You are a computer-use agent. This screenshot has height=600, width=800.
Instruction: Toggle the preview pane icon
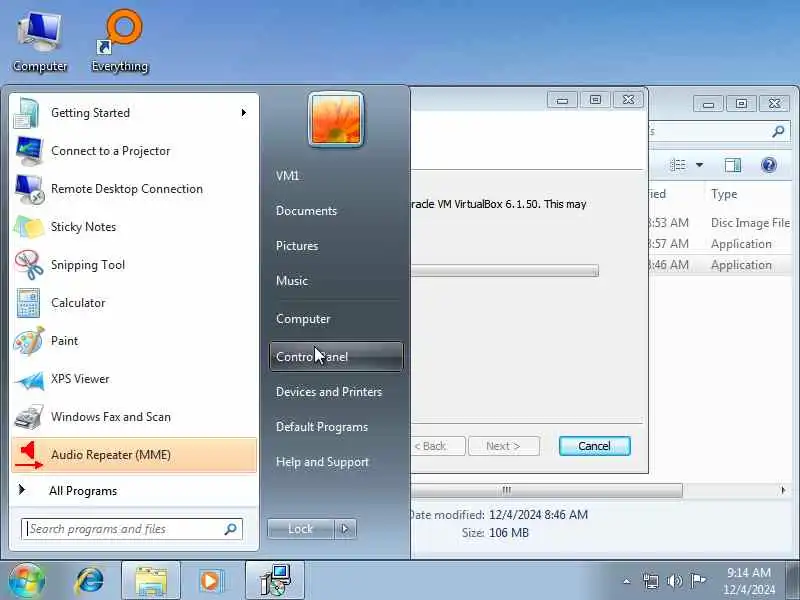[733, 165]
